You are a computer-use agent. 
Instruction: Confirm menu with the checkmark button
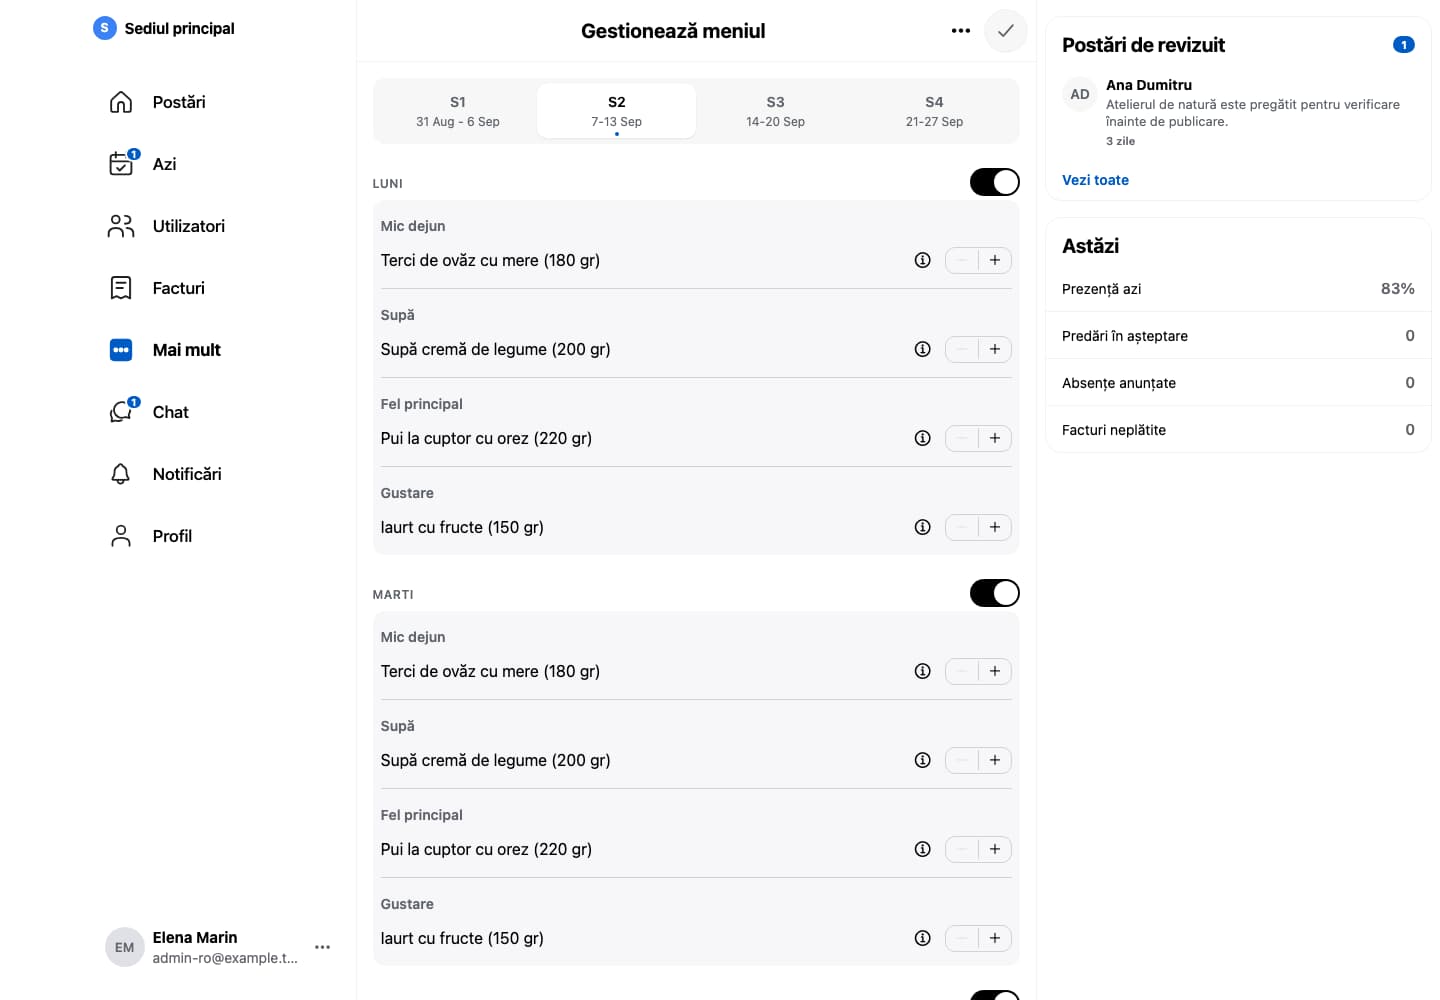(1005, 31)
